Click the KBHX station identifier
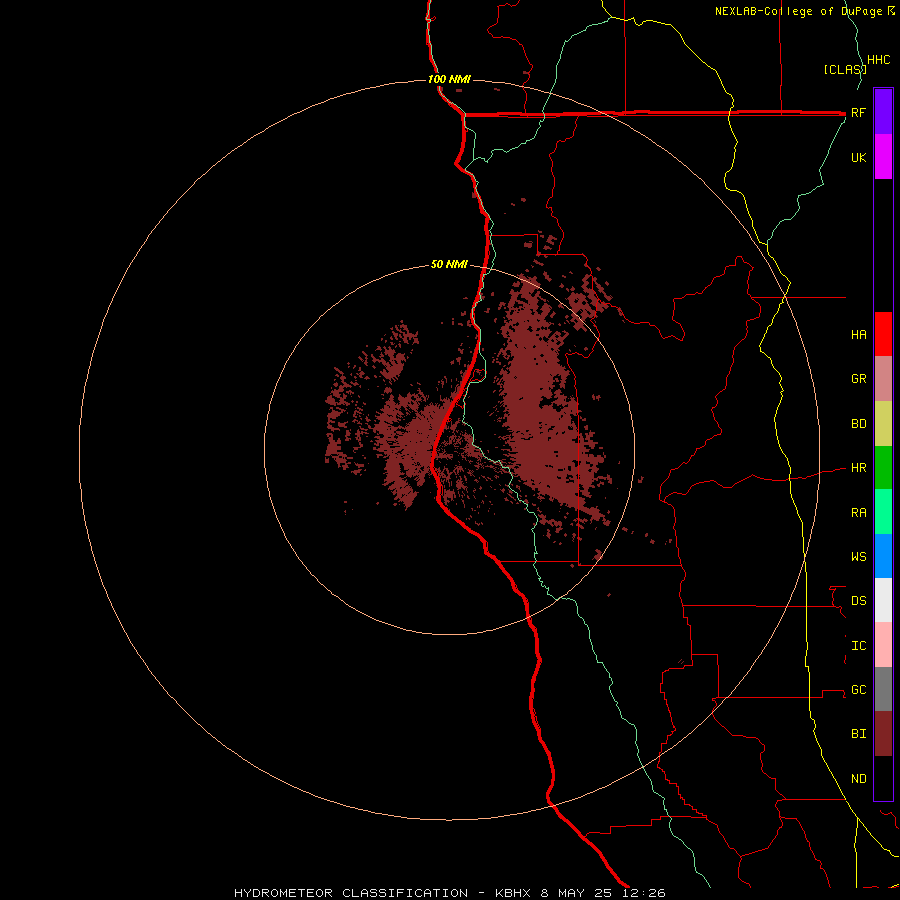Image resolution: width=900 pixels, height=900 pixels. [514, 893]
